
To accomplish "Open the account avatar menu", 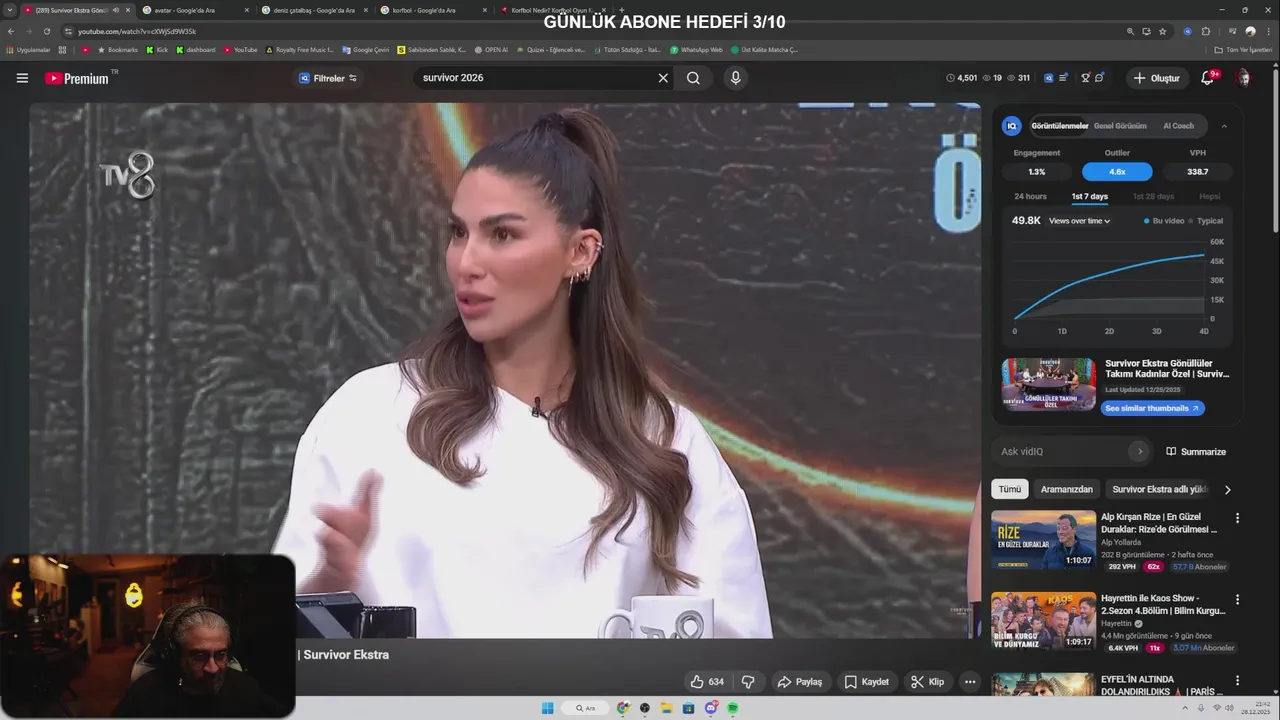I will 1243,78.
